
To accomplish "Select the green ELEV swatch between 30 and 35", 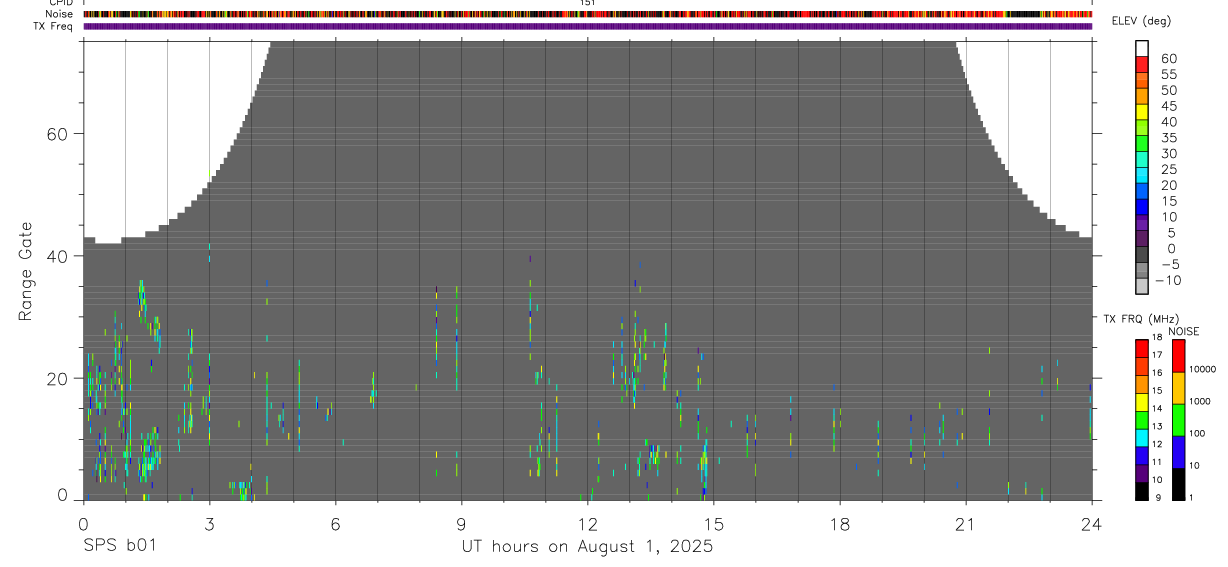I will point(1142,143).
